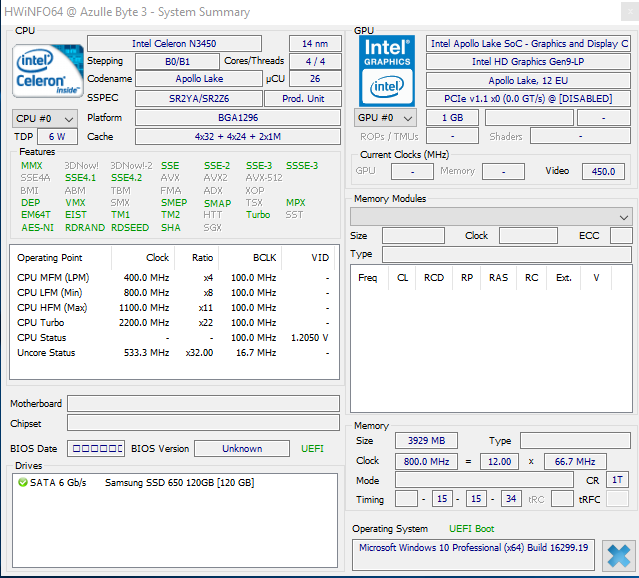Click the SGX feature flag
Image resolution: width=639 pixels, height=578 pixels.
(212, 227)
